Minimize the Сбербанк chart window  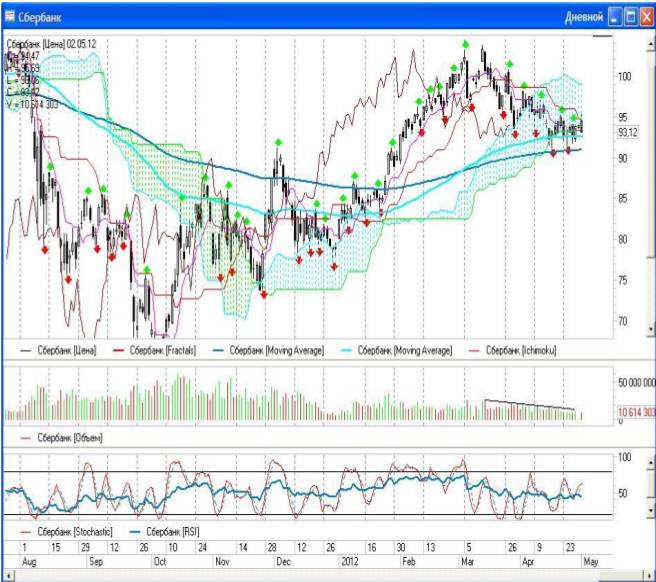point(614,17)
